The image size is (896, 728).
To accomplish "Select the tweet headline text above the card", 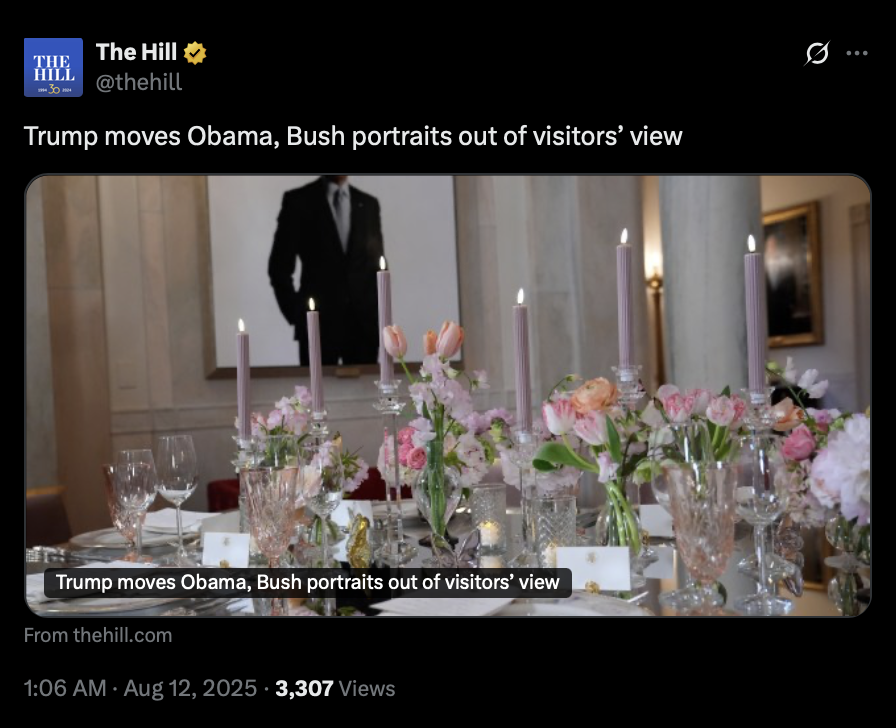I will click(353, 136).
